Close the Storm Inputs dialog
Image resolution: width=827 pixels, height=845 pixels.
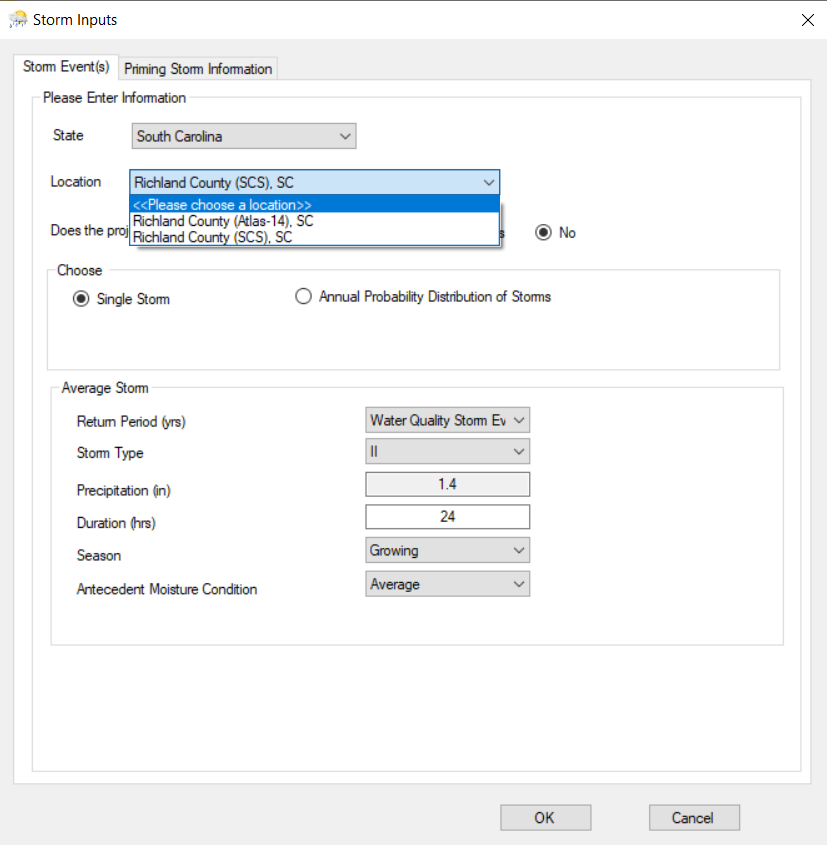pyautogui.click(x=807, y=20)
